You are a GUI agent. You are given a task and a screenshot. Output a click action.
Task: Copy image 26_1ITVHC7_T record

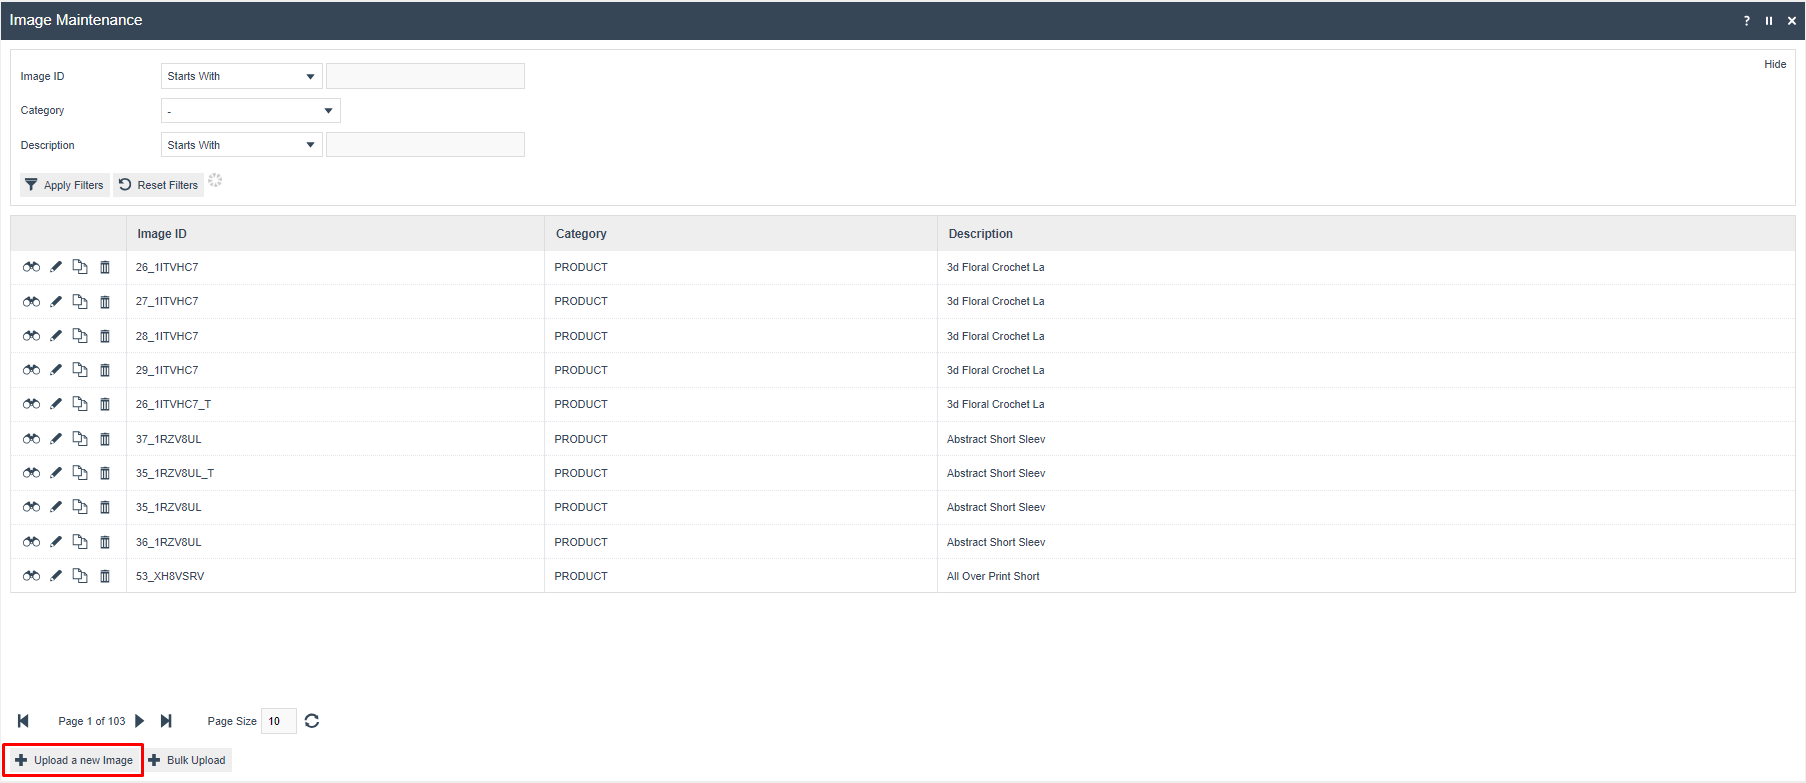click(80, 404)
